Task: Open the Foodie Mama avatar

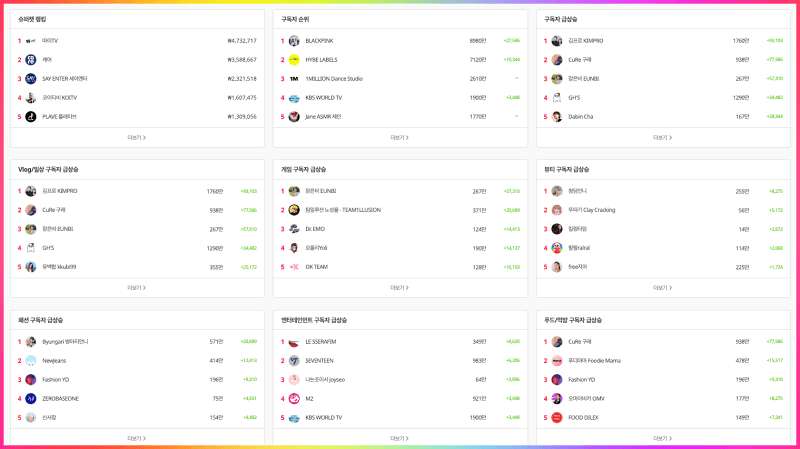Action: (557, 361)
